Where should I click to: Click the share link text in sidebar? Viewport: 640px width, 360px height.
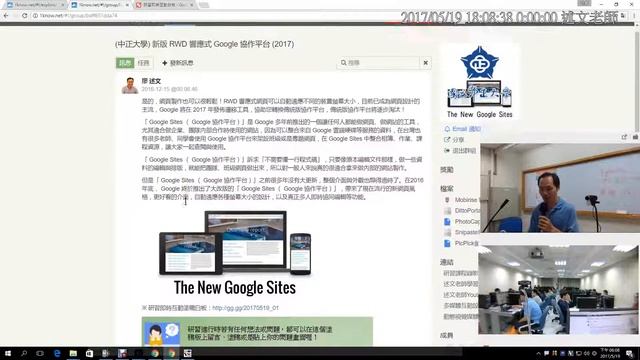[458, 140]
